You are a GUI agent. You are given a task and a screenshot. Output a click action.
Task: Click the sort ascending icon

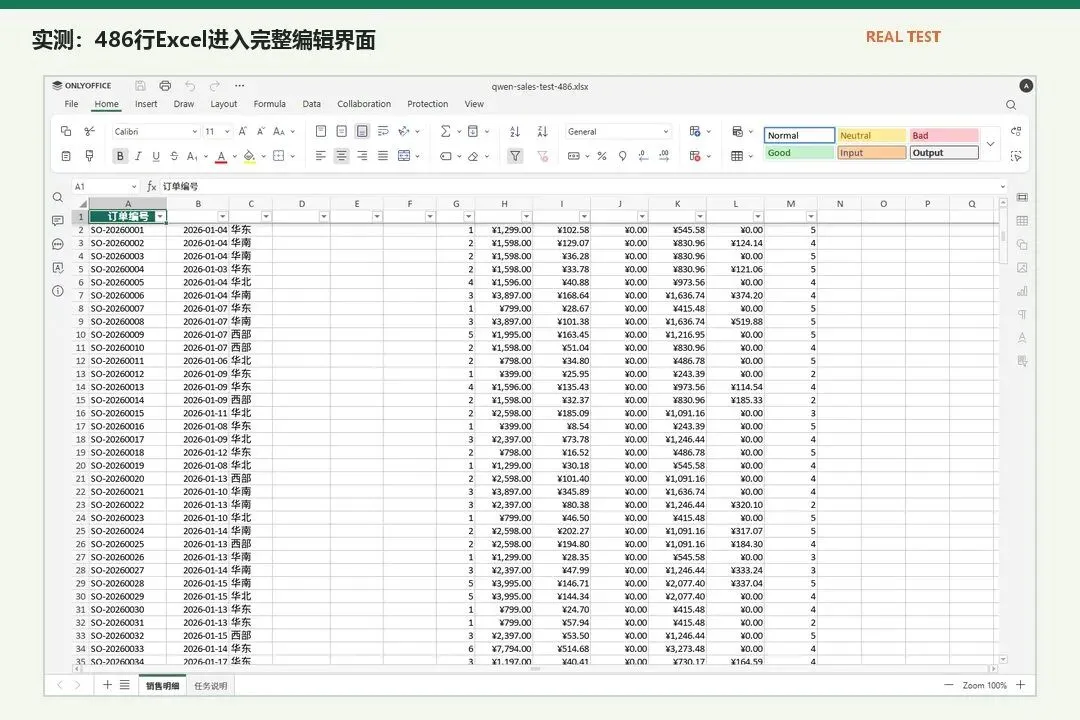point(515,132)
